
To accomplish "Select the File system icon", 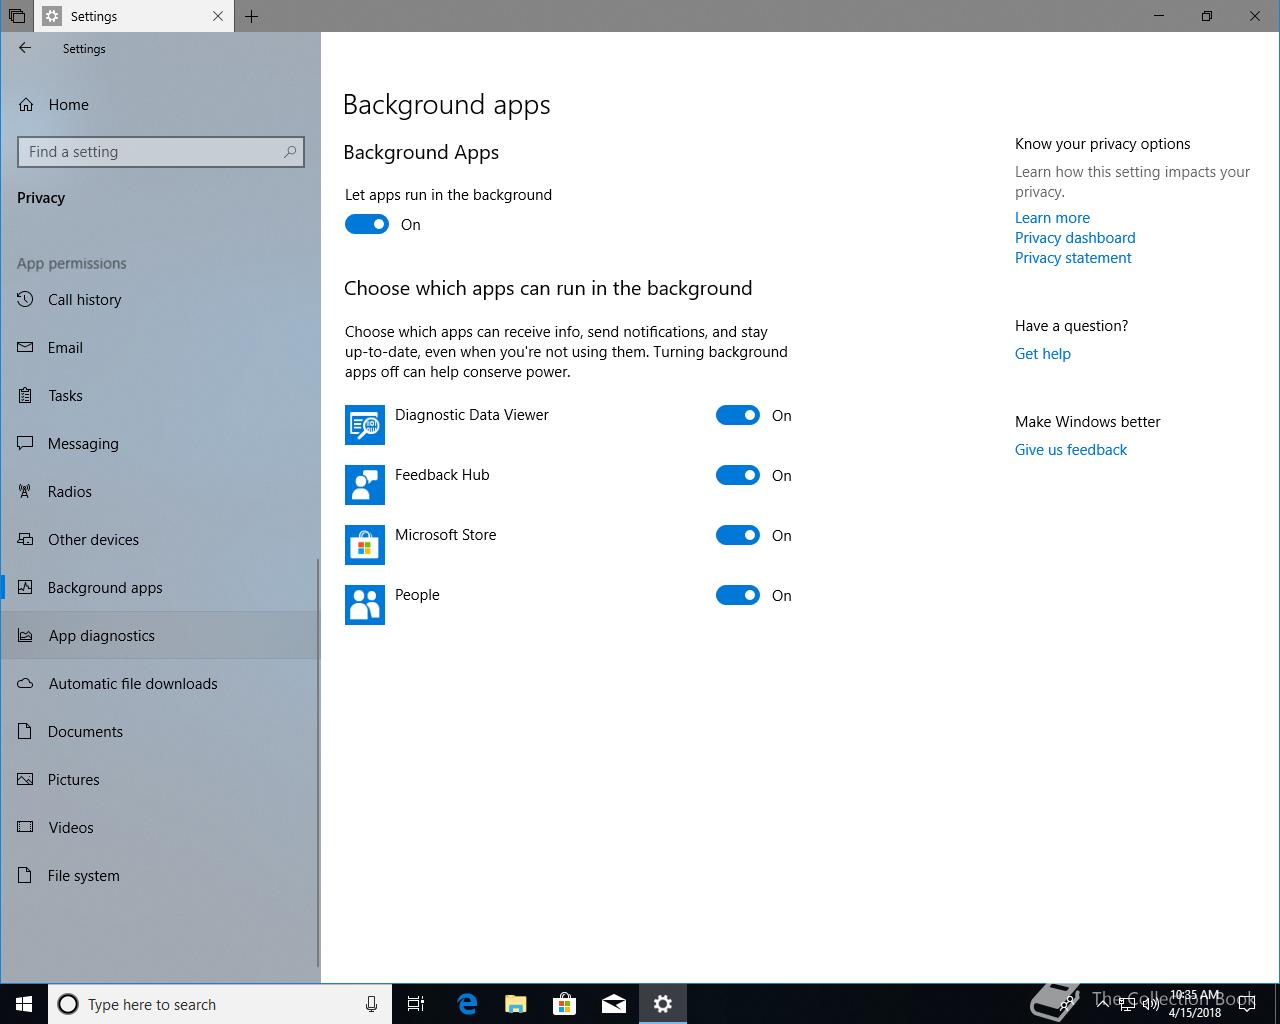I will click(x=26, y=875).
